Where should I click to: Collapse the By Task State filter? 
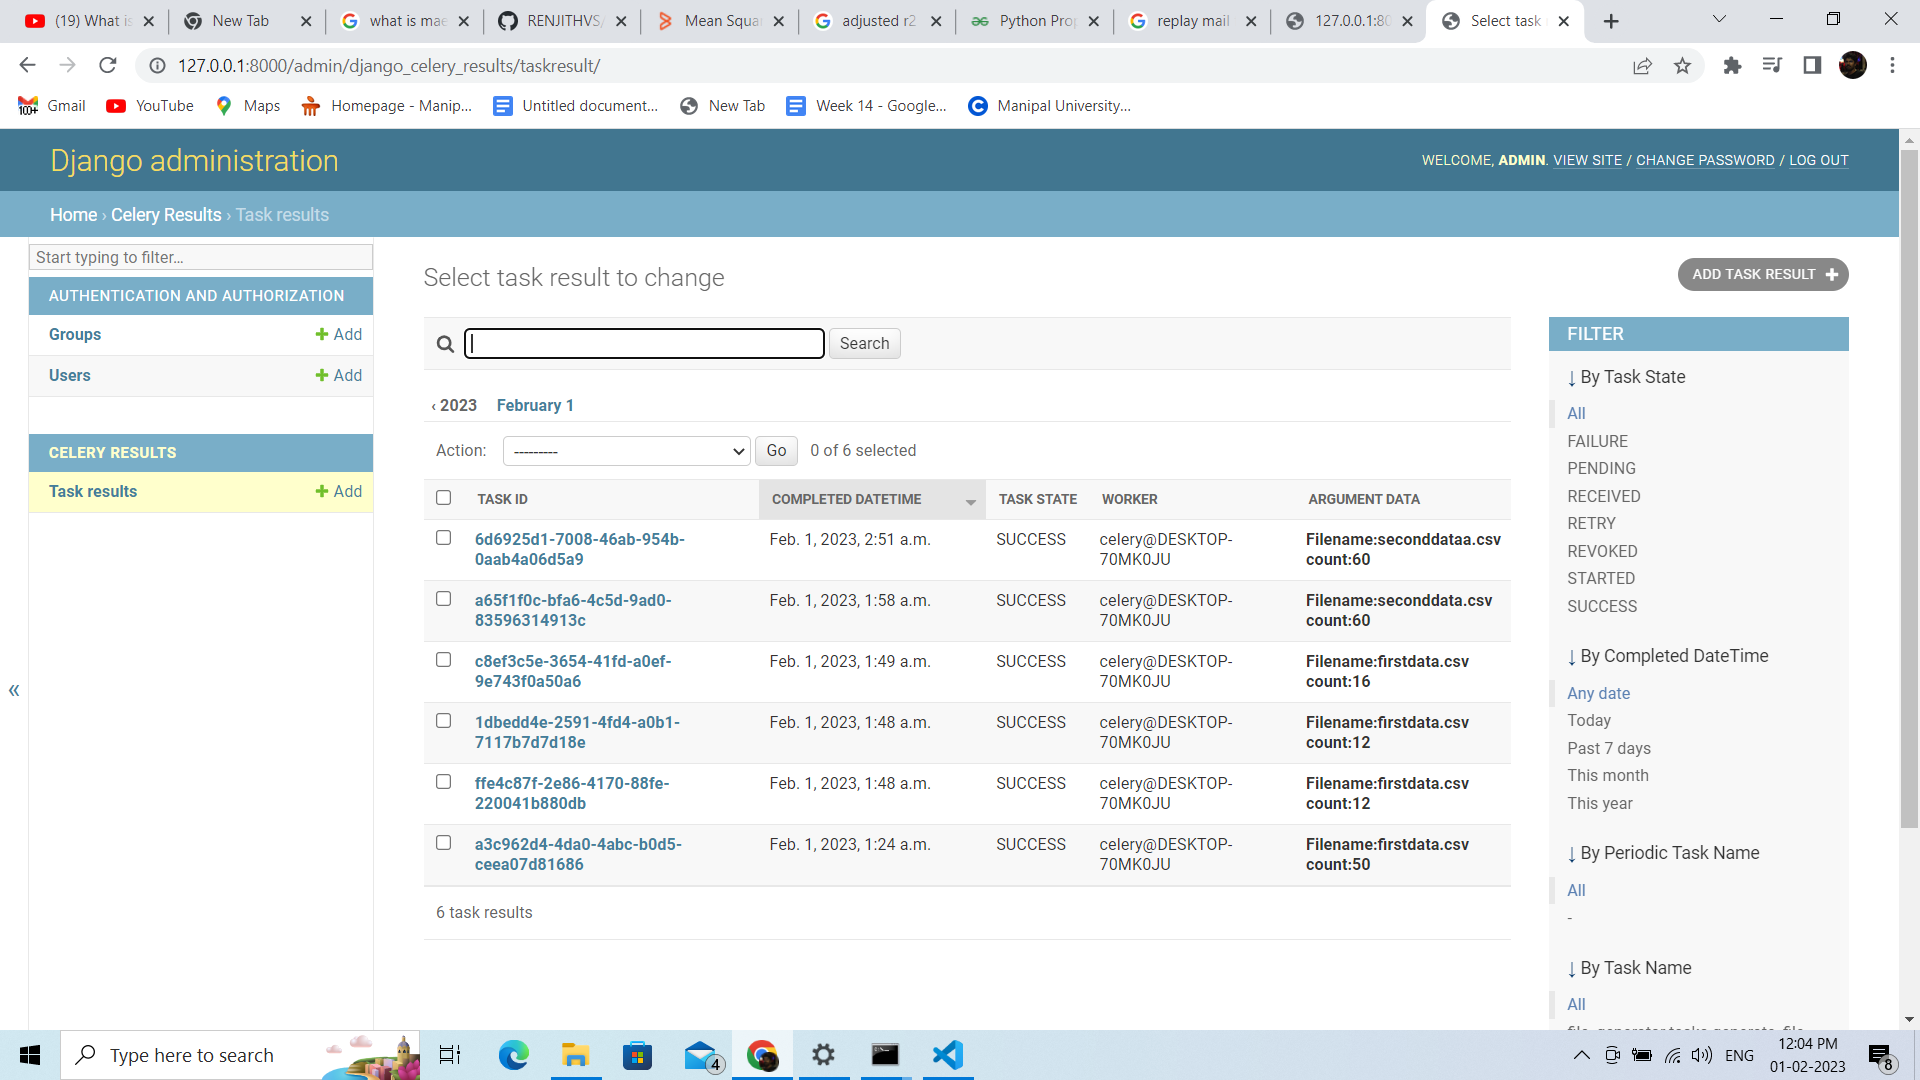coord(1626,377)
